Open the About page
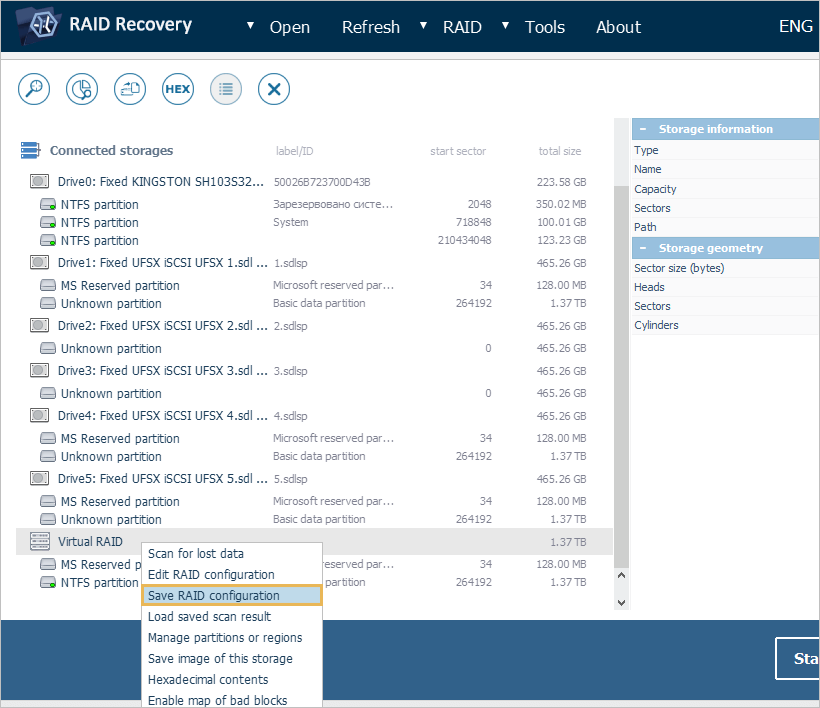This screenshot has width=820, height=708. pyautogui.click(x=618, y=27)
